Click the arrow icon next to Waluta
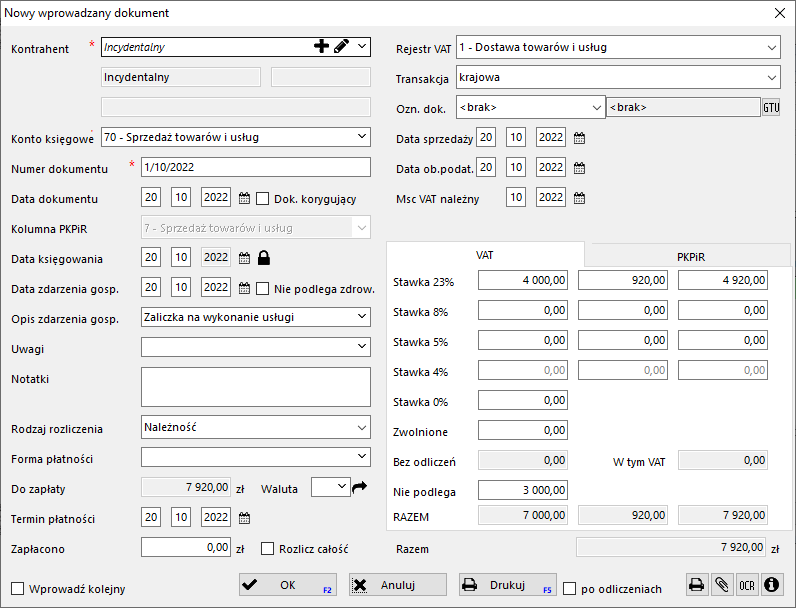The width and height of the screenshot is (796, 608). [360, 487]
